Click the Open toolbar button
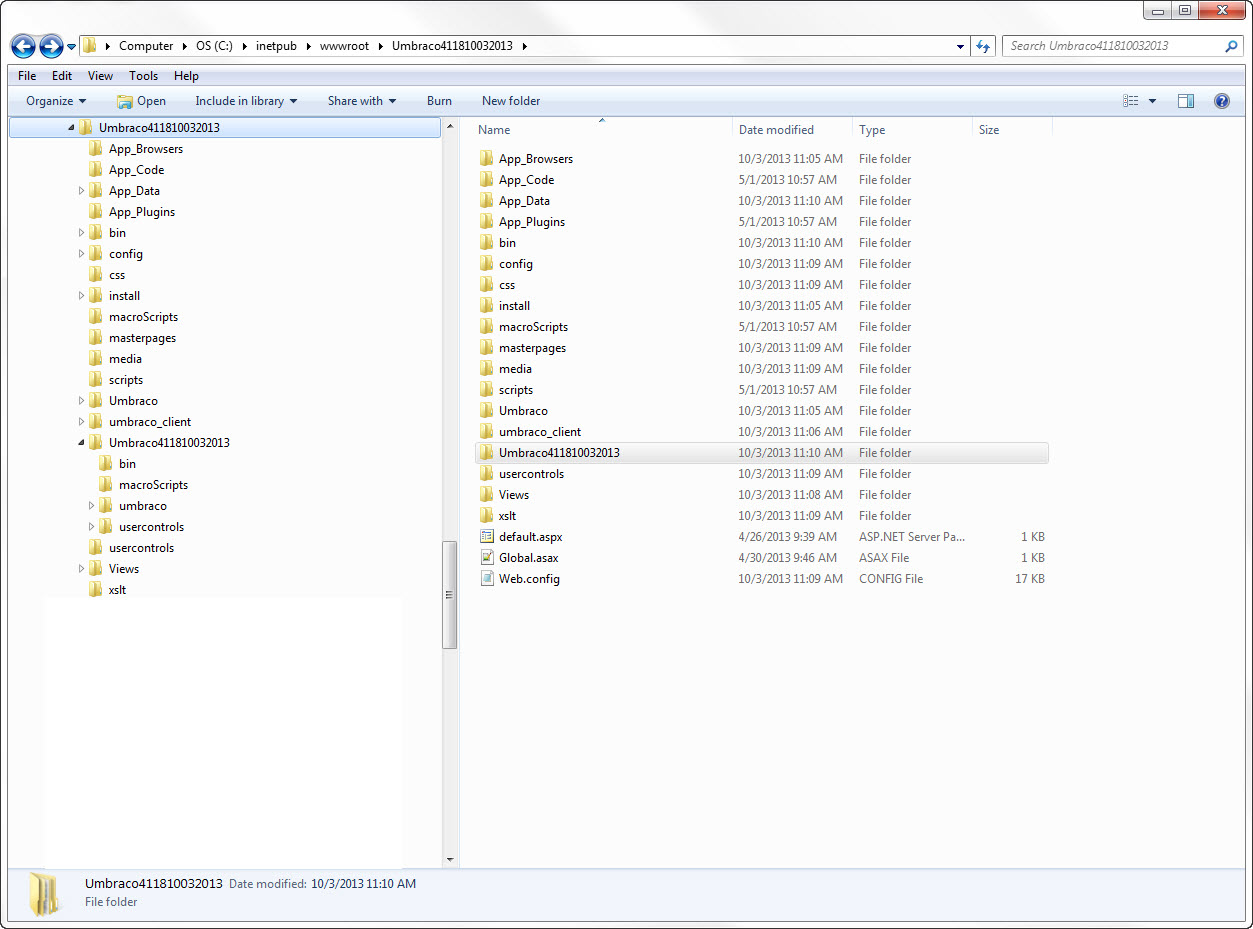The image size is (1253, 929). [141, 101]
